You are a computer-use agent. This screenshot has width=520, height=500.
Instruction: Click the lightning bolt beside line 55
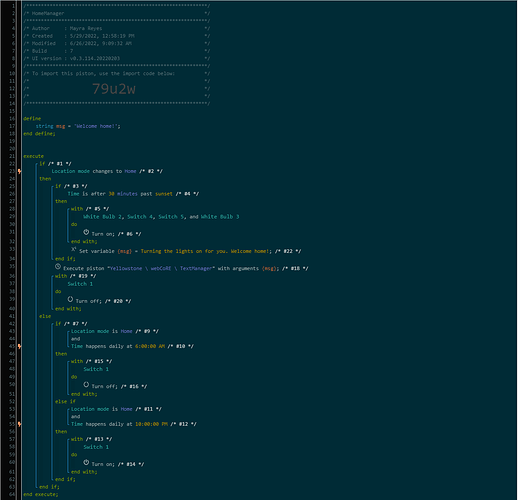click(20, 424)
